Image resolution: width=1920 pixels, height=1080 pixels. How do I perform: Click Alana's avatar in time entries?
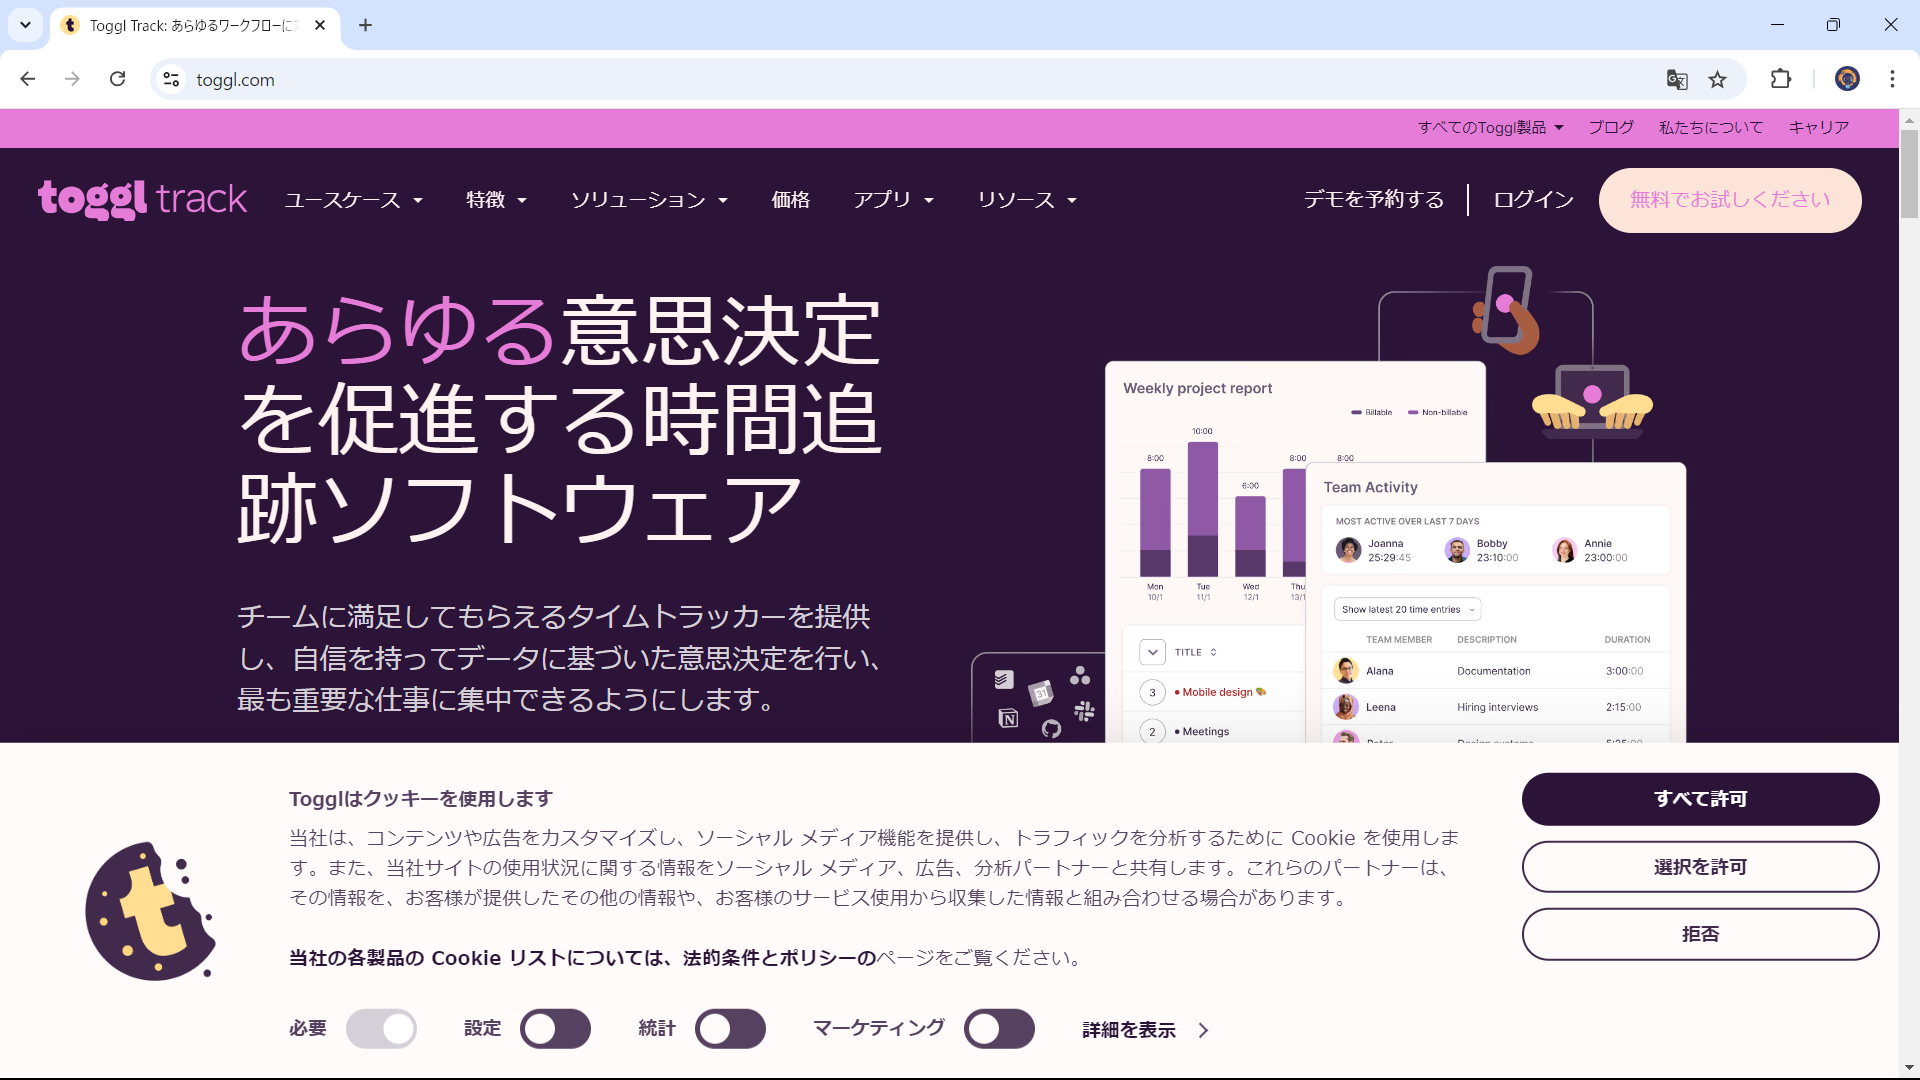[x=1346, y=671]
